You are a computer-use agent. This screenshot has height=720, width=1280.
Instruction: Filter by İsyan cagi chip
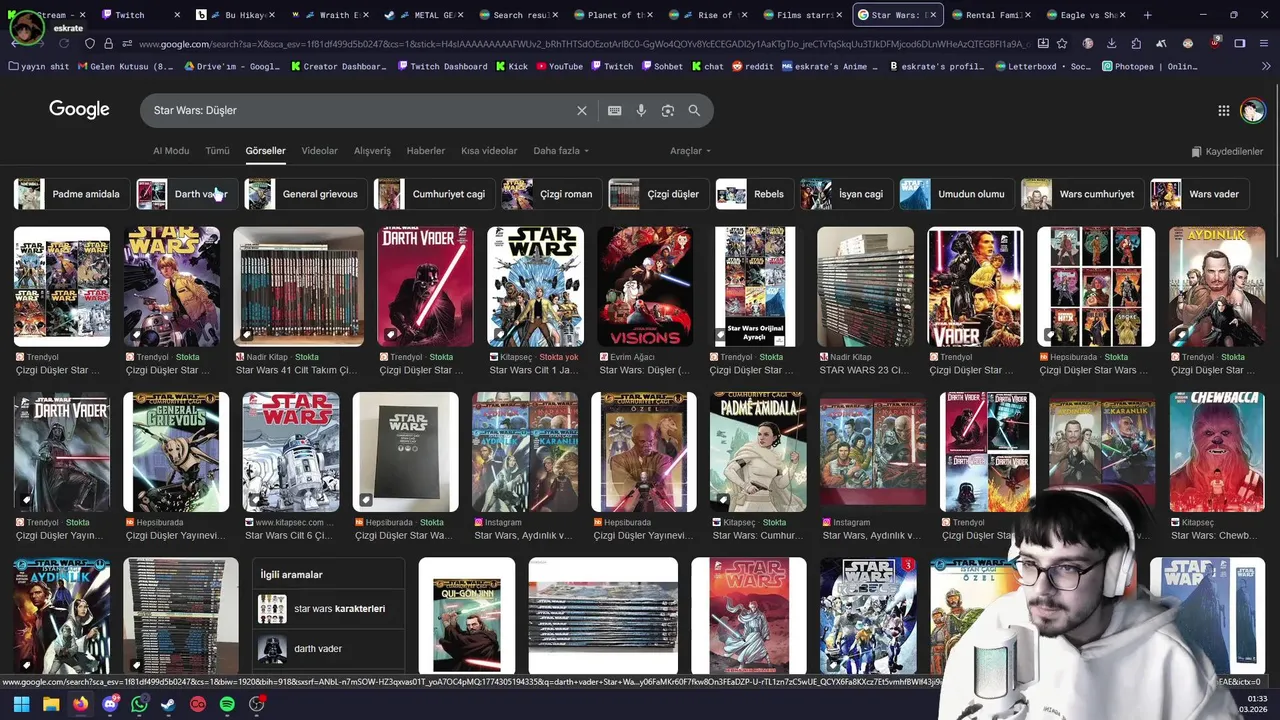845,194
